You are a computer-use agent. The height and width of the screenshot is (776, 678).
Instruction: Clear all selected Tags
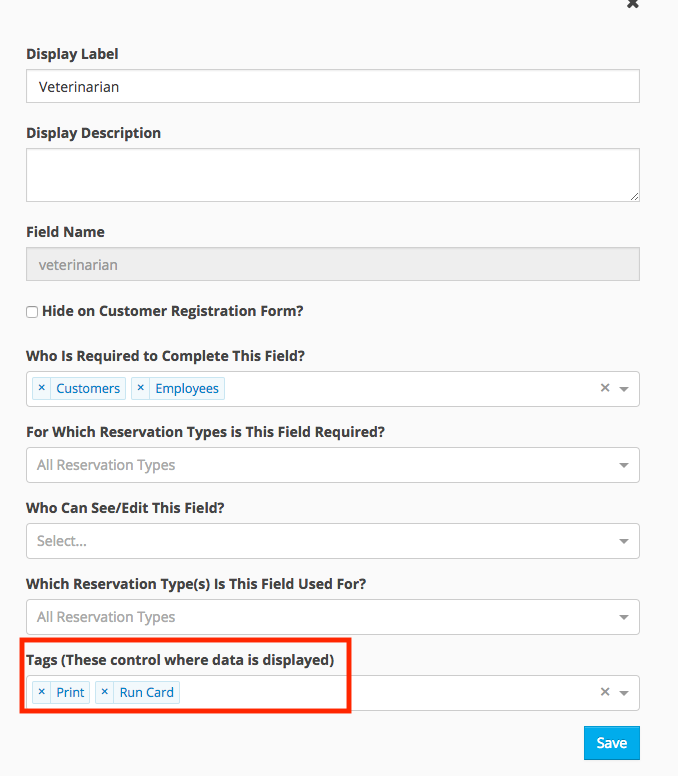click(x=604, y=692)
